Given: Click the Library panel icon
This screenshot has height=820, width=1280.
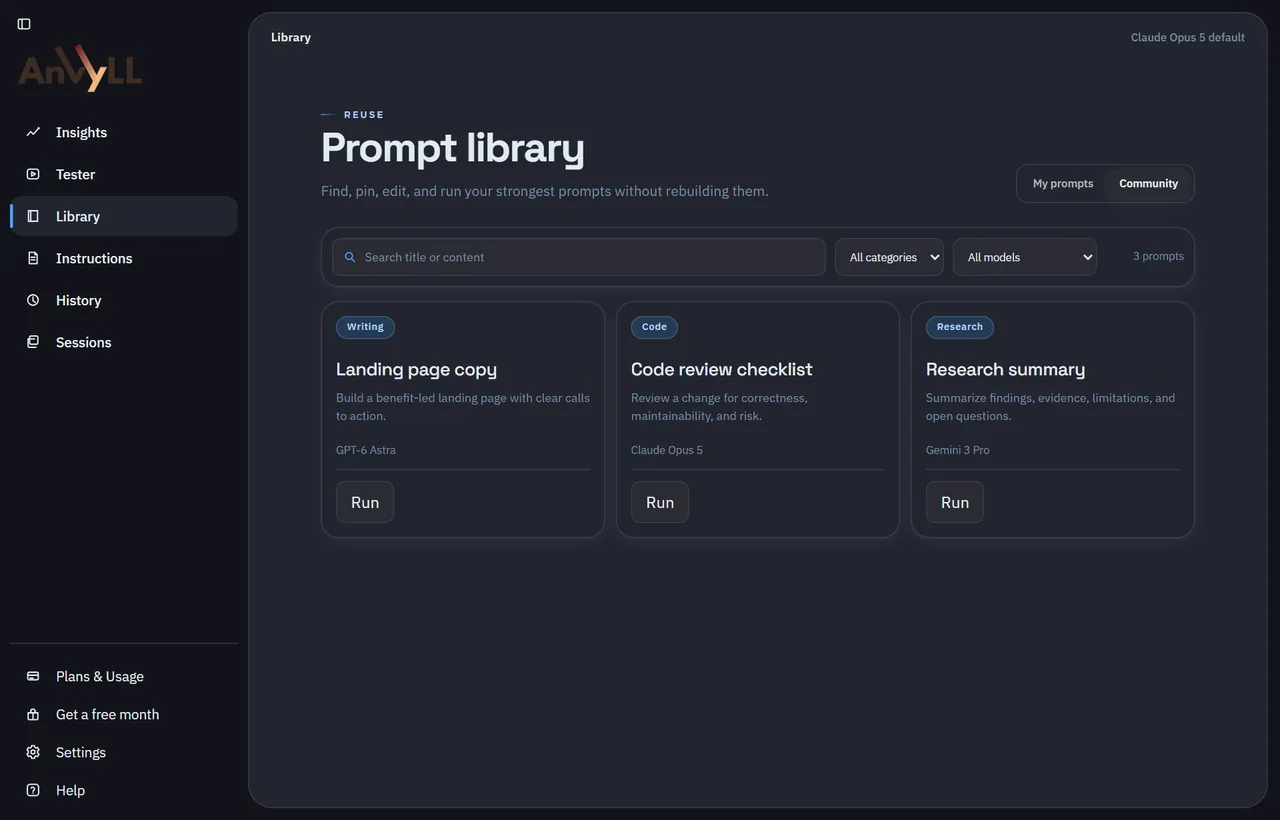Looking at the screenshot, I should coord(33,216).
